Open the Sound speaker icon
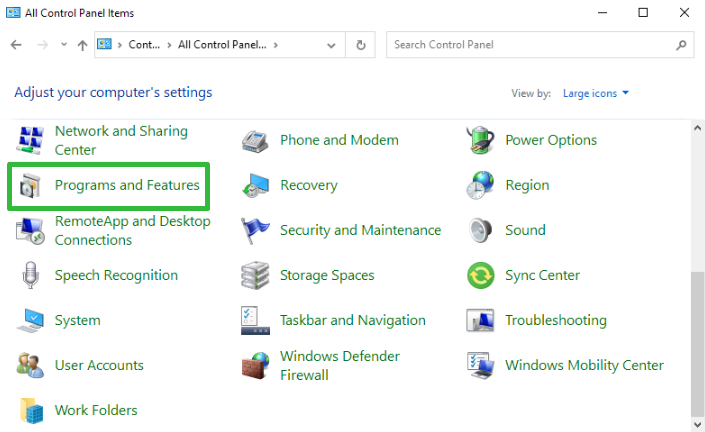This screenshot has height=432, width=705. [x=480, y=230]
